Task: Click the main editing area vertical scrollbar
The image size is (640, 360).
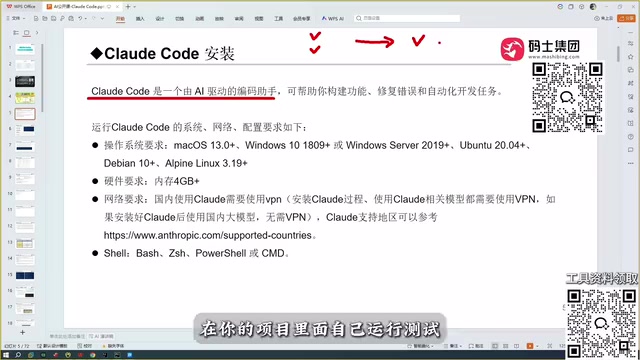Action: pos(618,53)
